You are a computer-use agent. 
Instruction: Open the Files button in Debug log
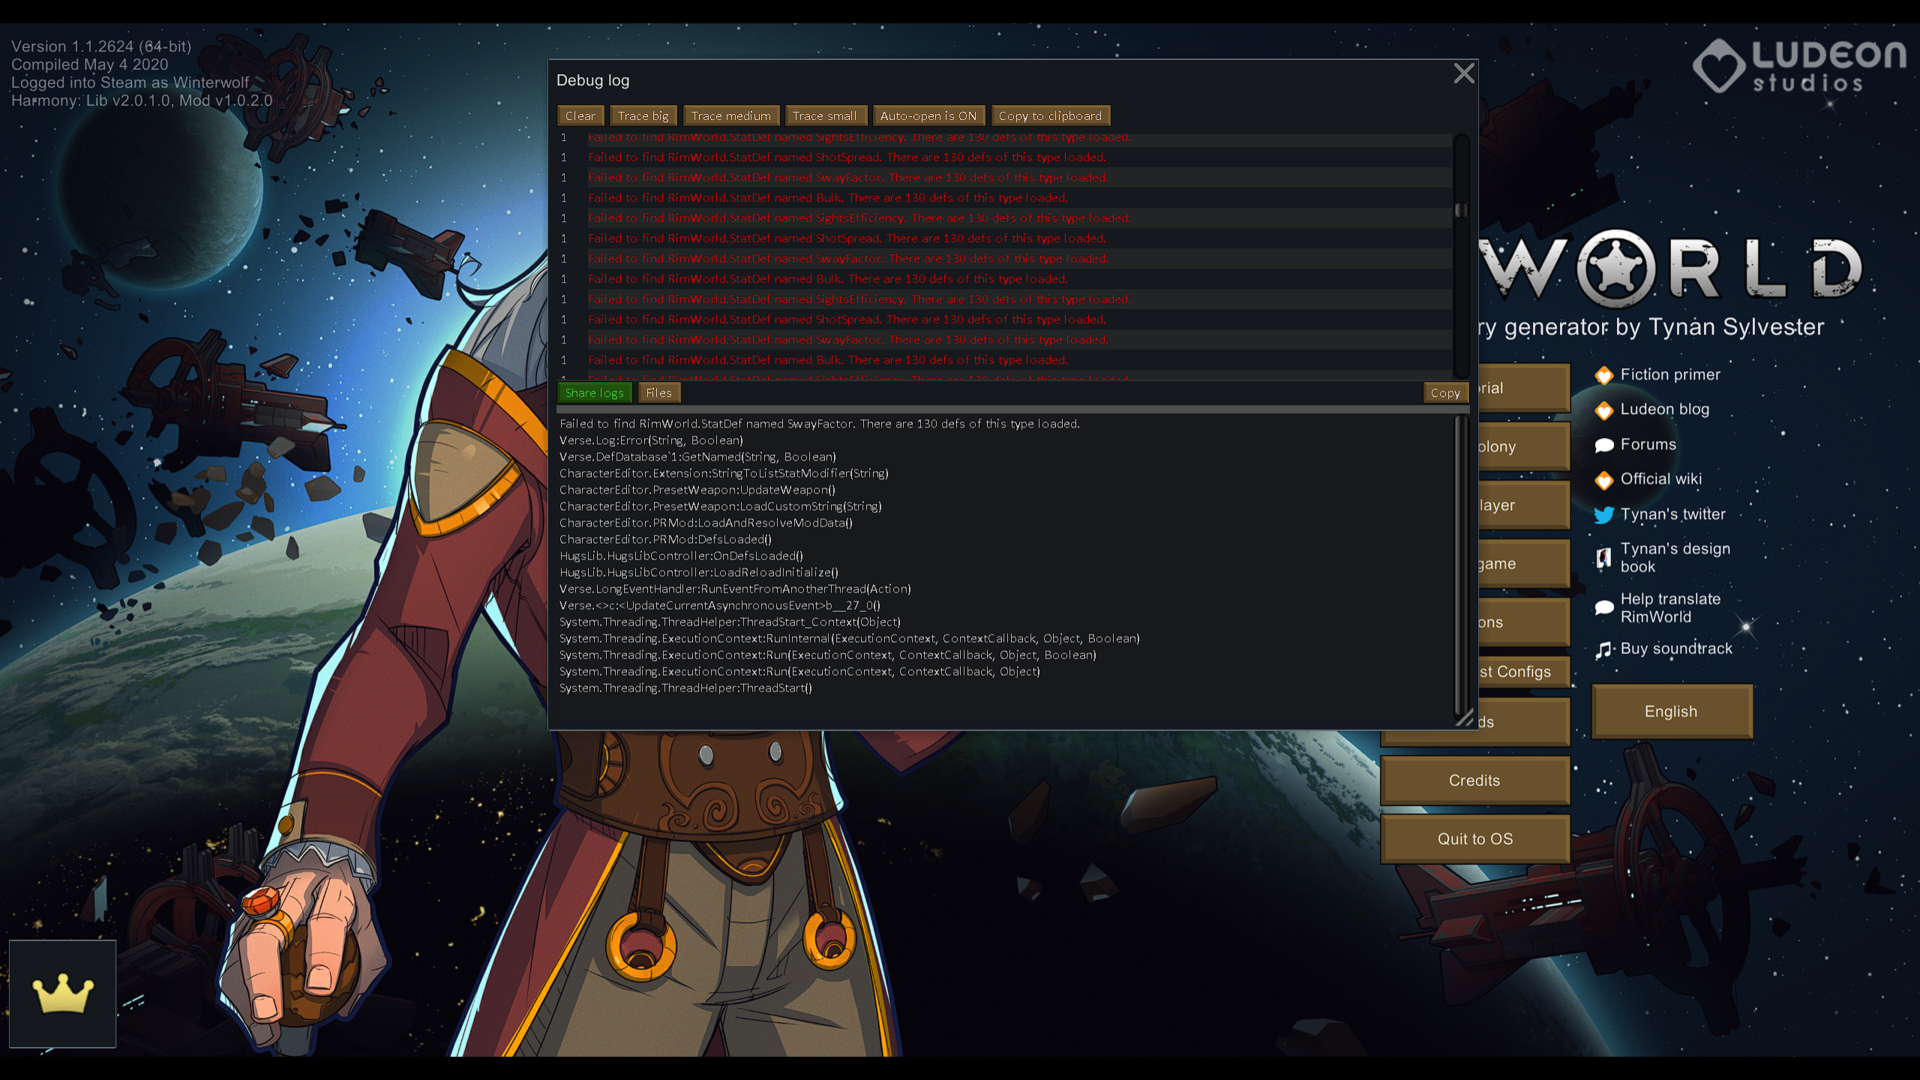(x=659, y=393)
